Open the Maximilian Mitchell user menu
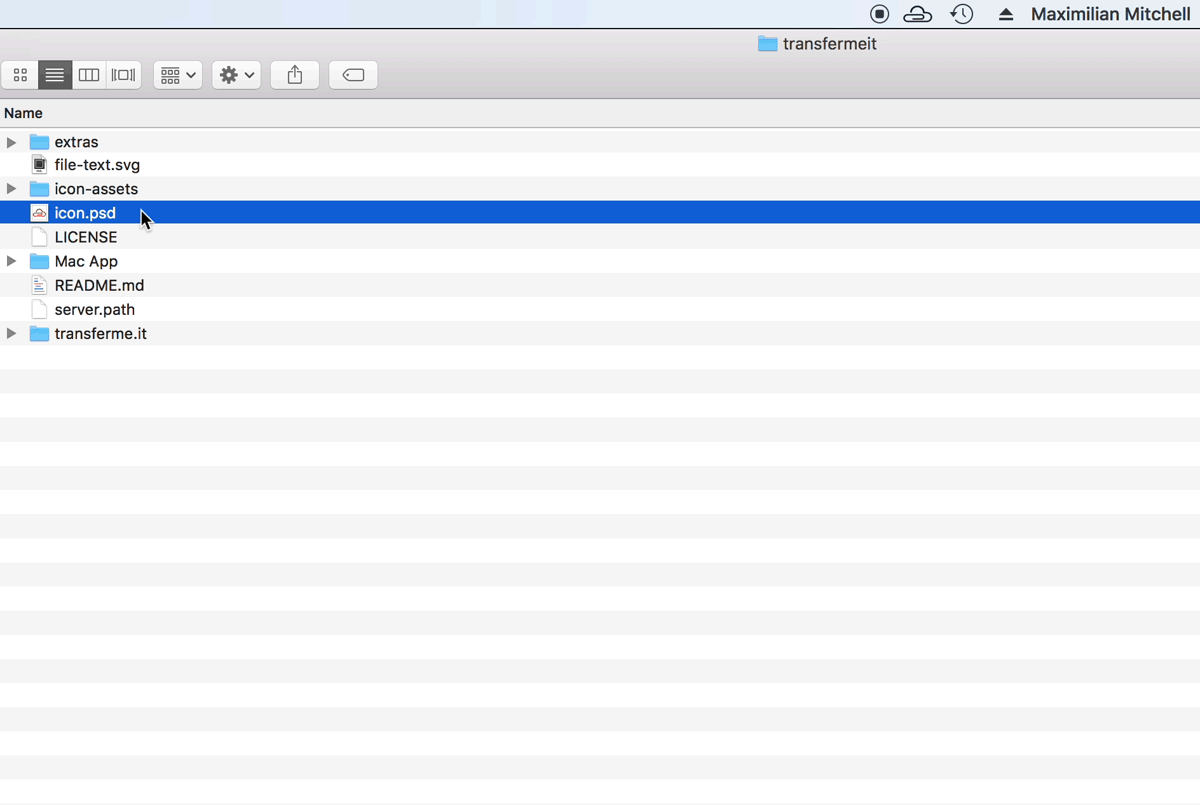 [1110, 14]
